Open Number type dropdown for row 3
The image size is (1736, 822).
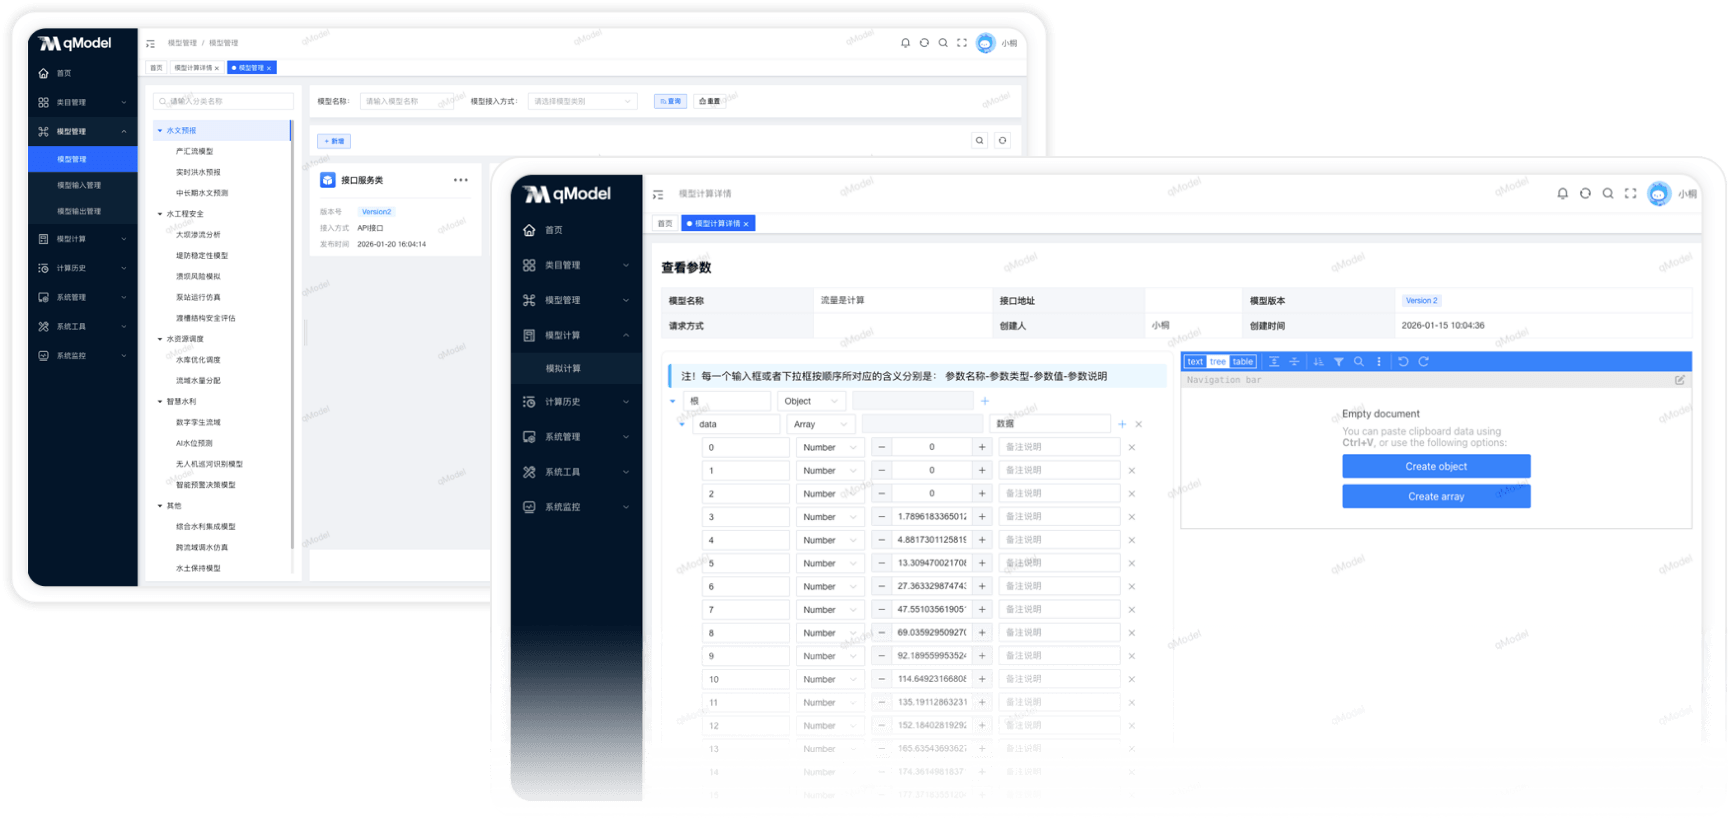(829, 517)
